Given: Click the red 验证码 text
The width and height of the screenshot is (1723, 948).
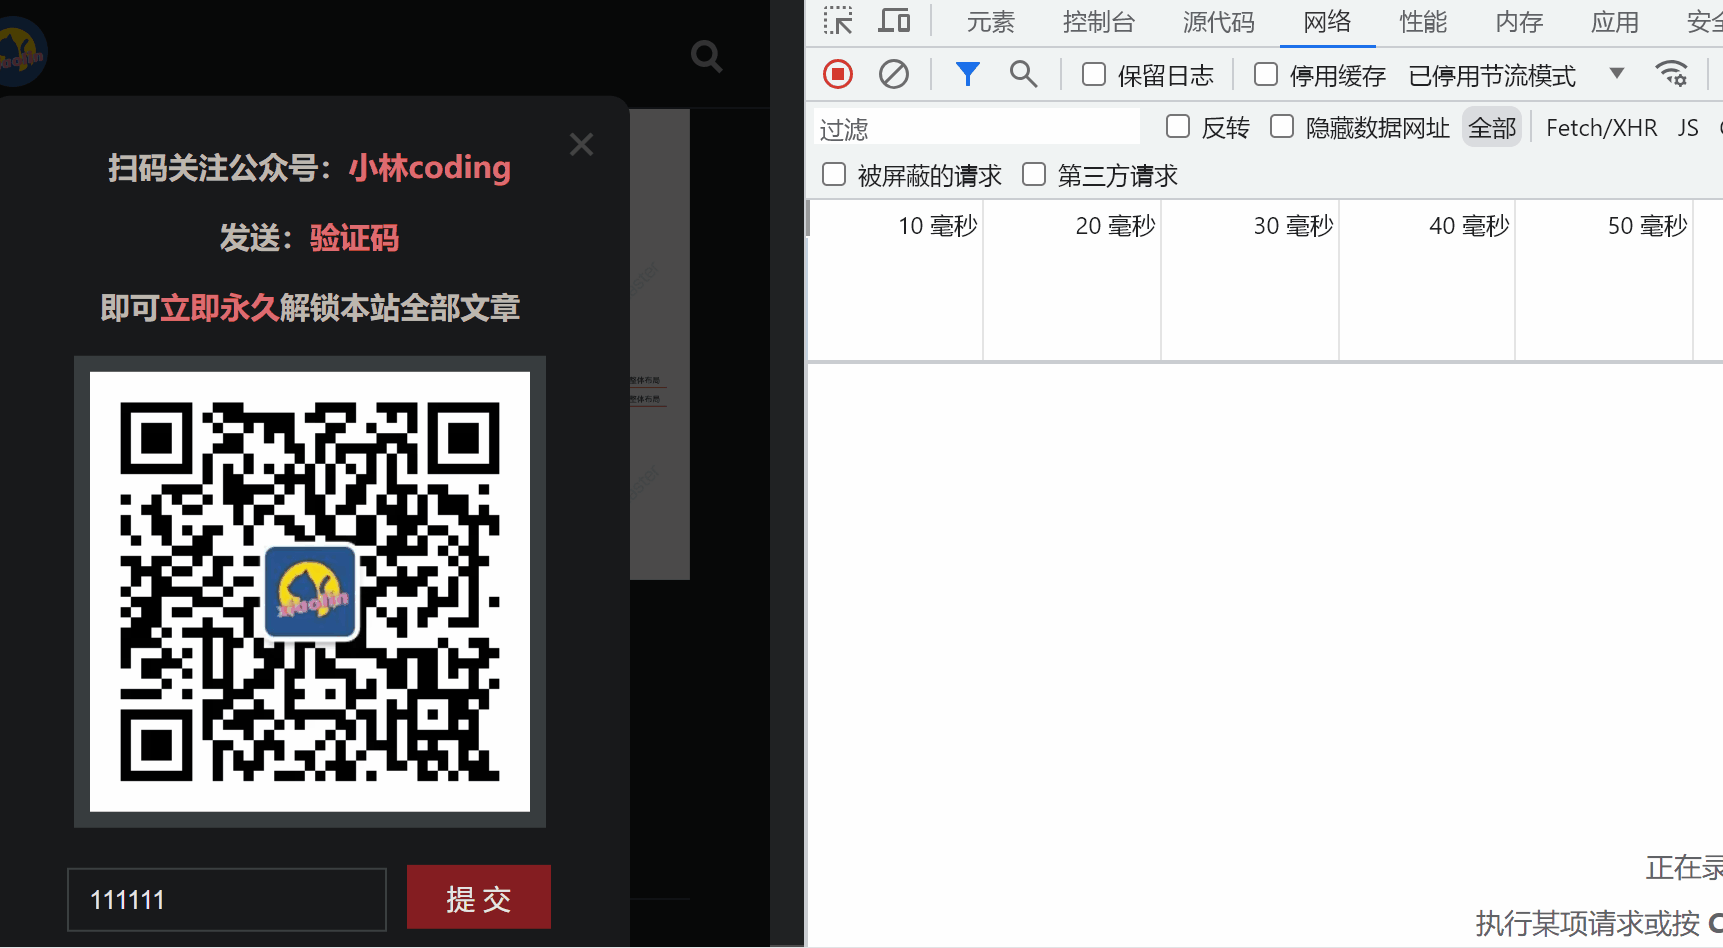Looking at the screenshot, I should tap(355, 238).
